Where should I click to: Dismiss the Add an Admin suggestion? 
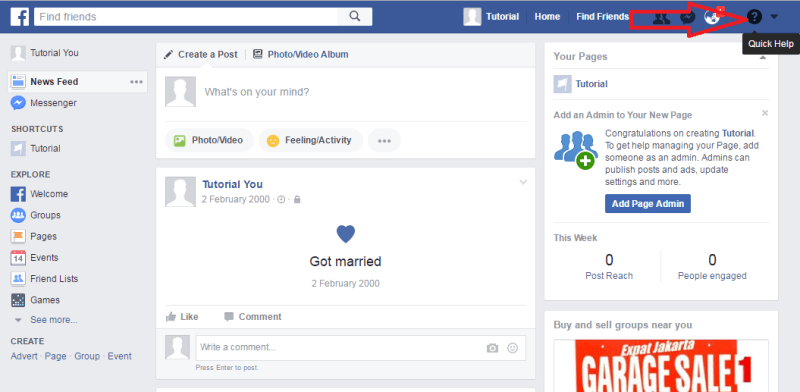764,113
